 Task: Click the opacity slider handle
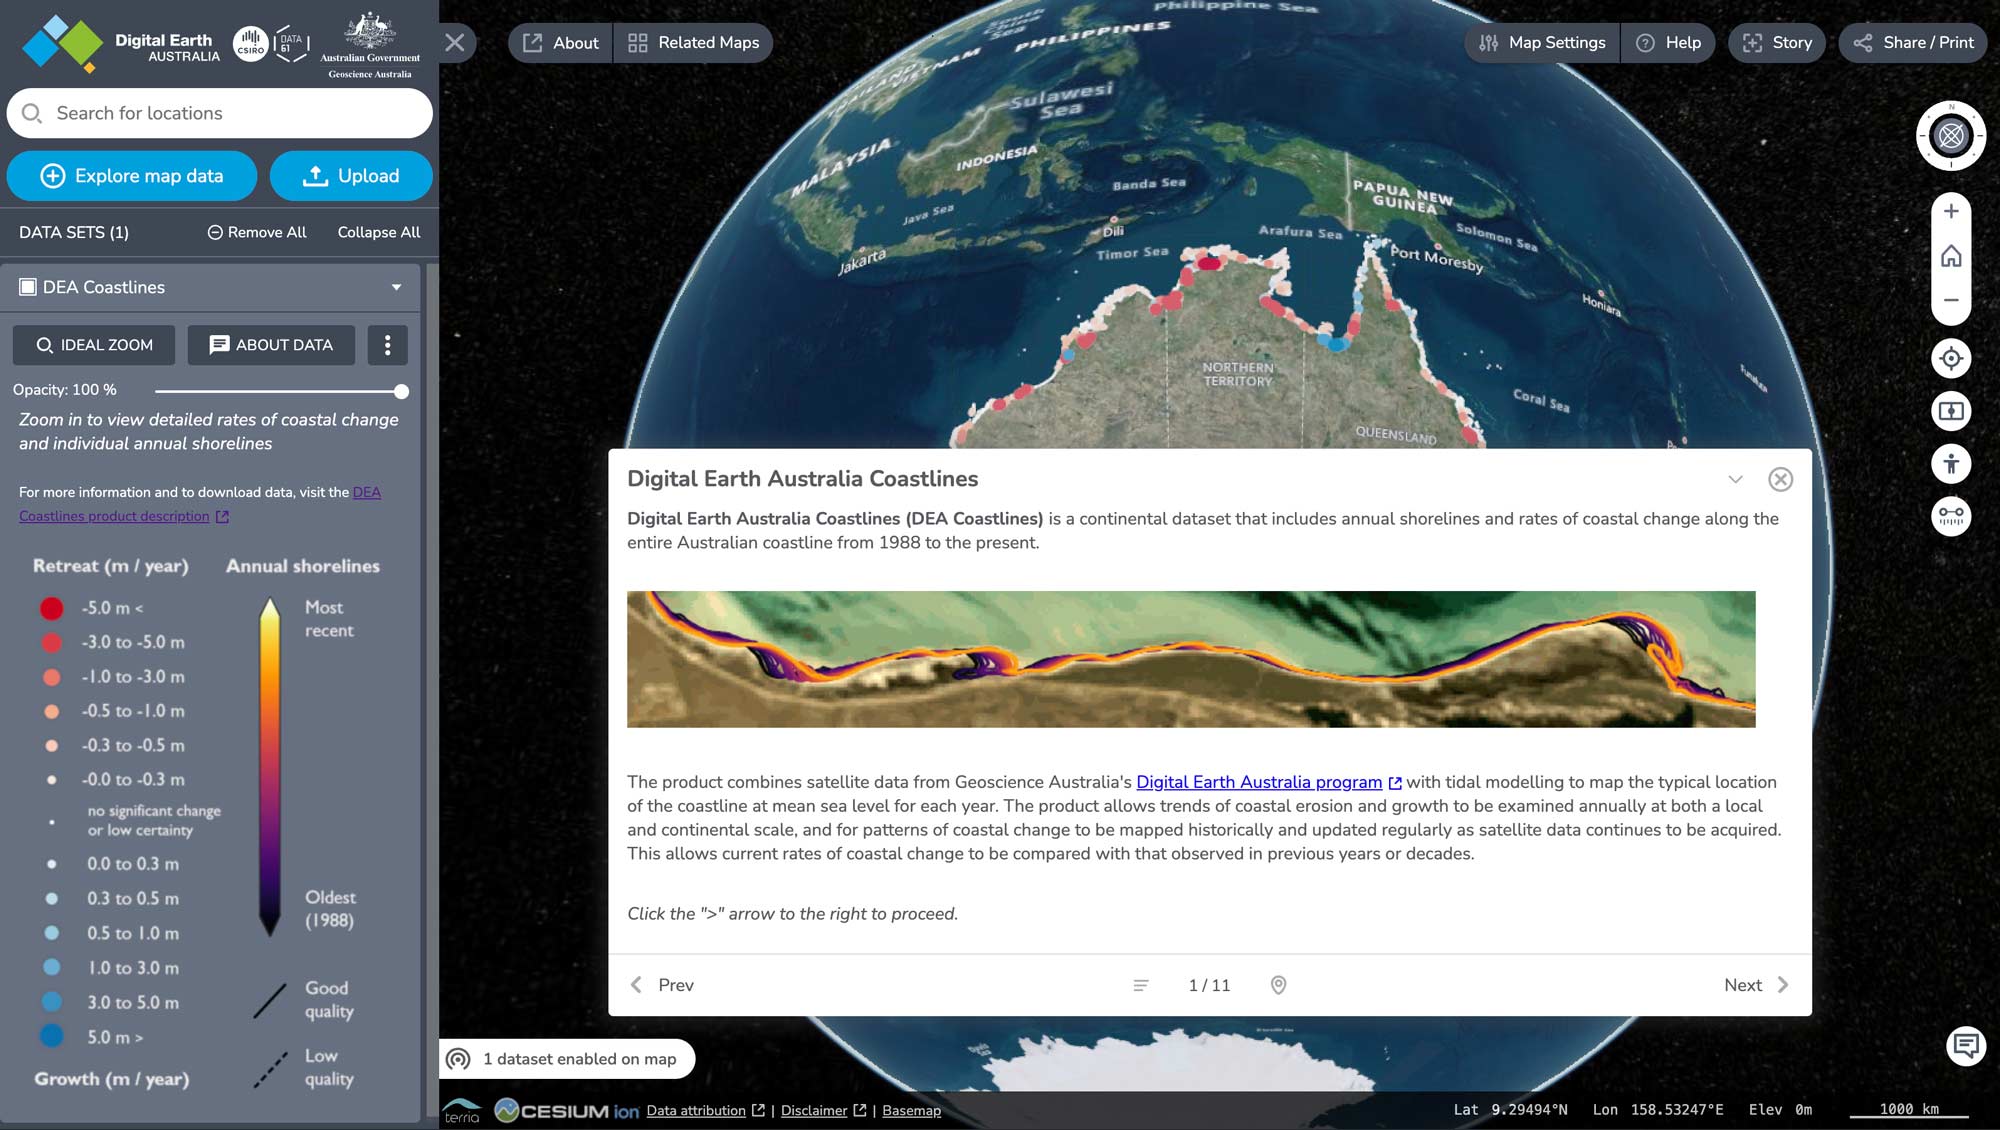pyautogui.click(x=401, y=391)
